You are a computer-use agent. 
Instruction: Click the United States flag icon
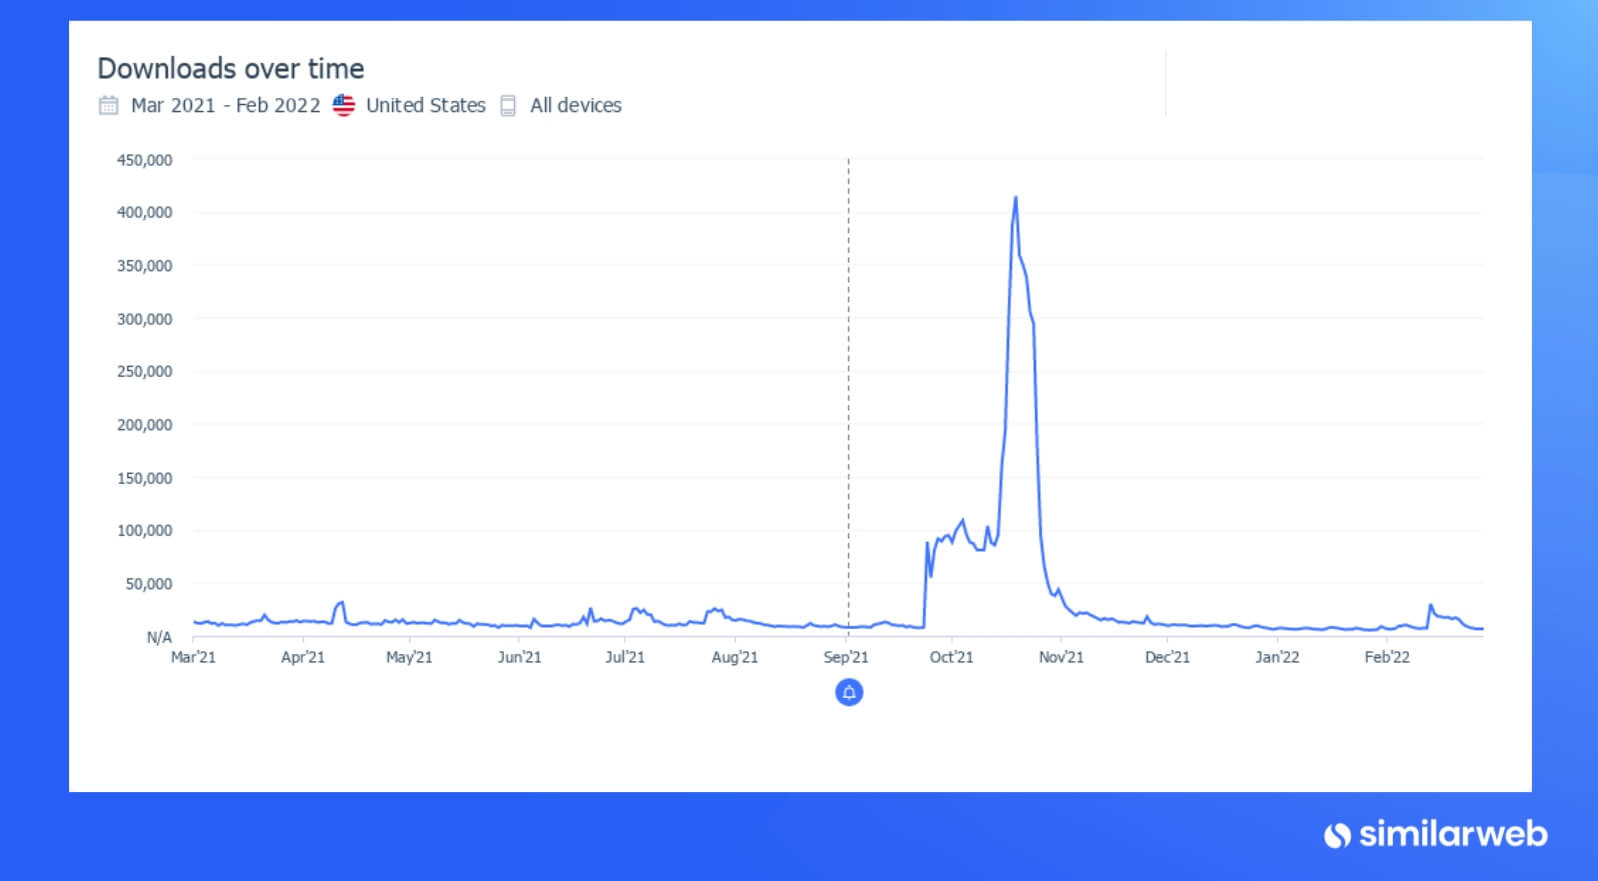coord(343,105)
